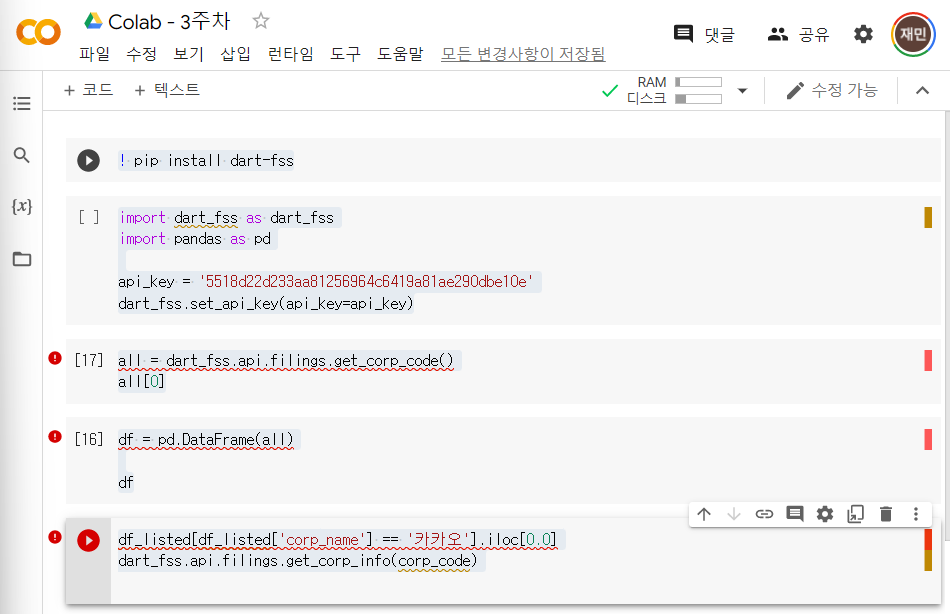Click the notebook title Colab - 3주차
The image size is (950, 614).
pyautogui.click(x=169, y=22)
